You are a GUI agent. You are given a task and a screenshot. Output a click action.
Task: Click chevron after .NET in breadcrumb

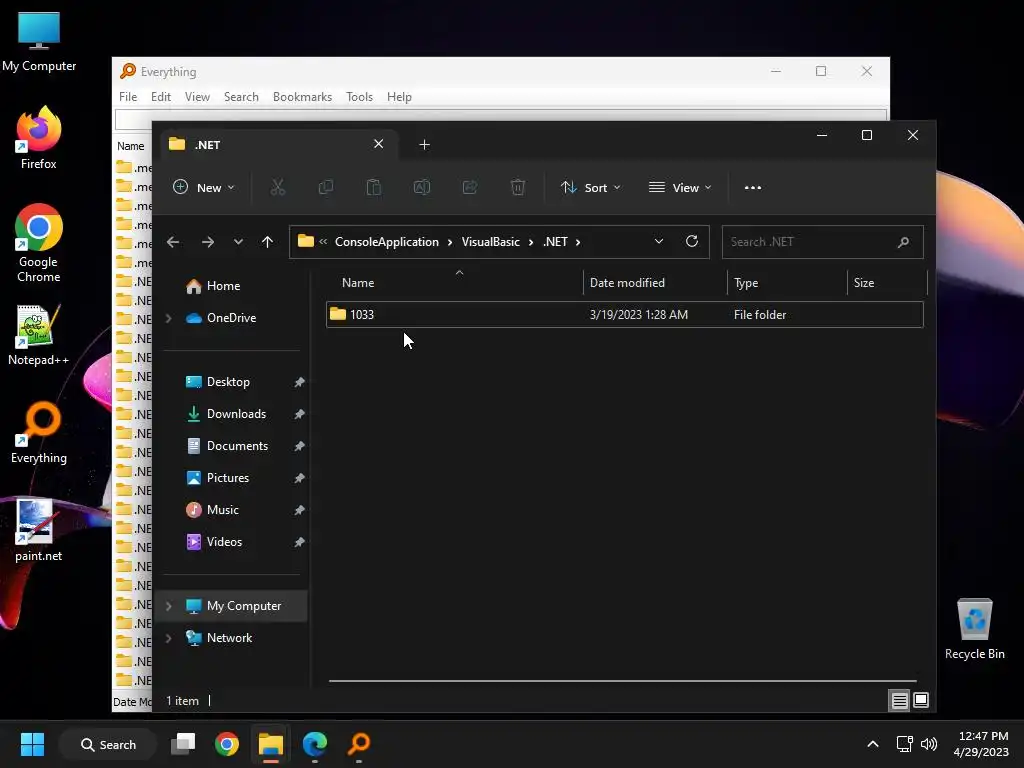[578, 242]
